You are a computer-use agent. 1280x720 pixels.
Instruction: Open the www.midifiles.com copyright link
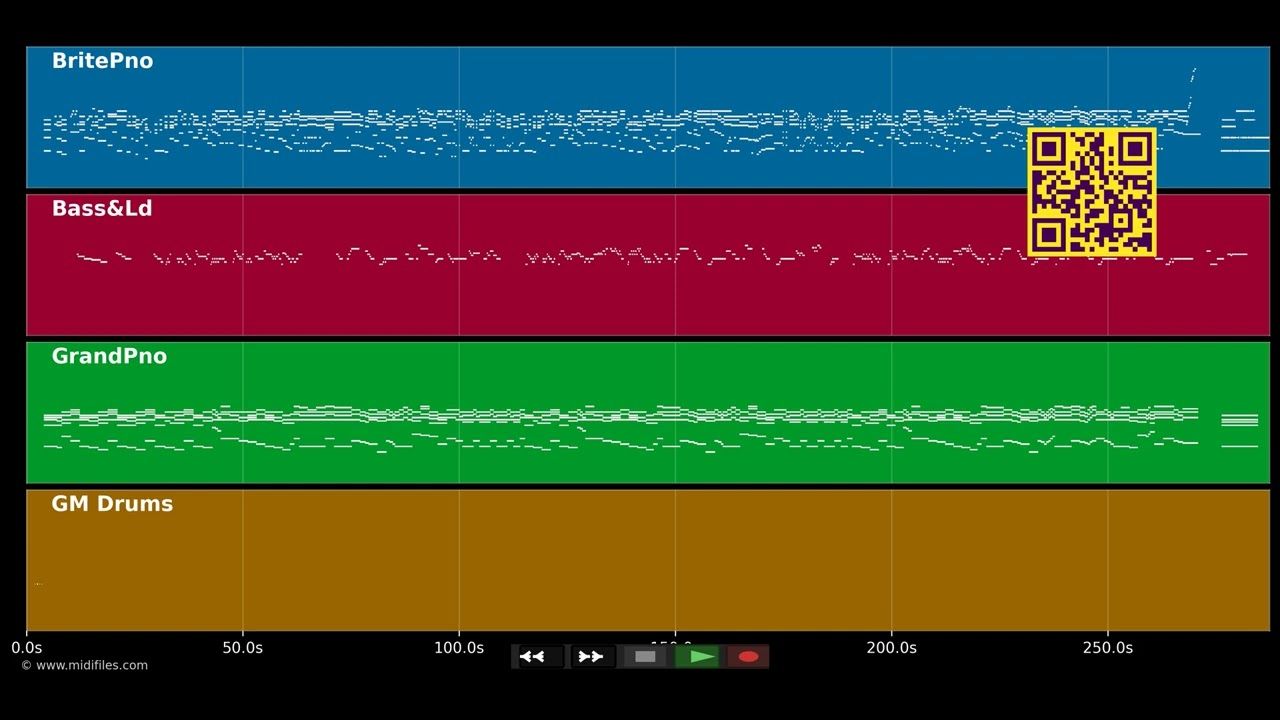[84, 665]
